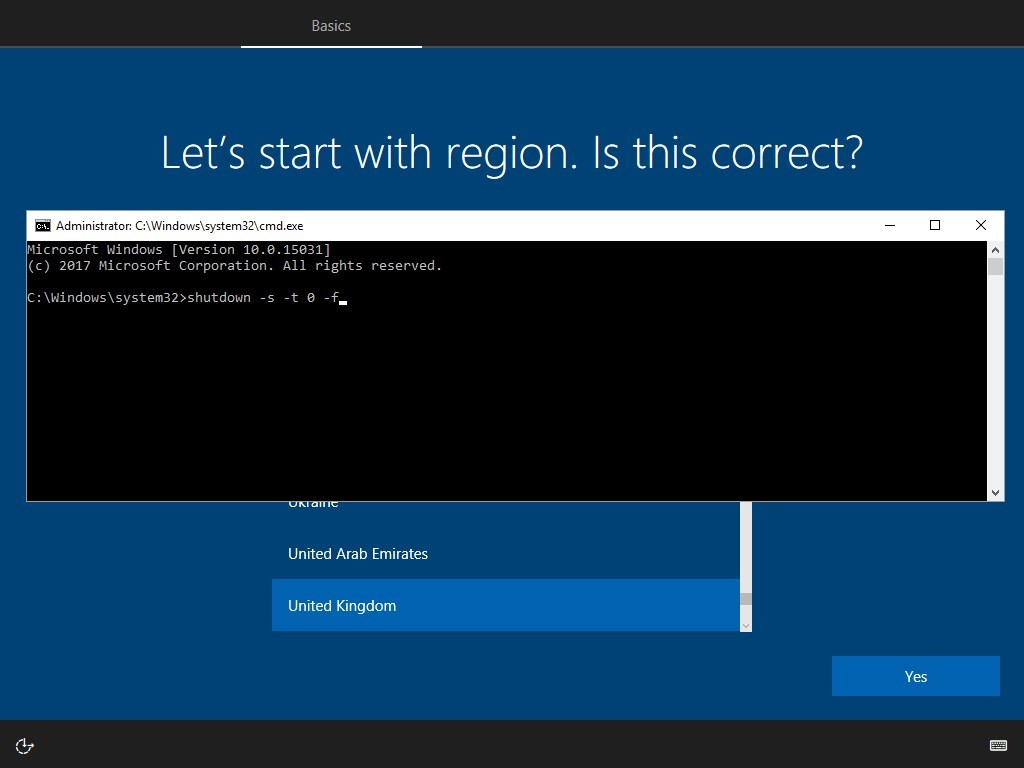Click the 'Let's start with region' heading
The image size is (1024, 768).
(x=512, y=153)
